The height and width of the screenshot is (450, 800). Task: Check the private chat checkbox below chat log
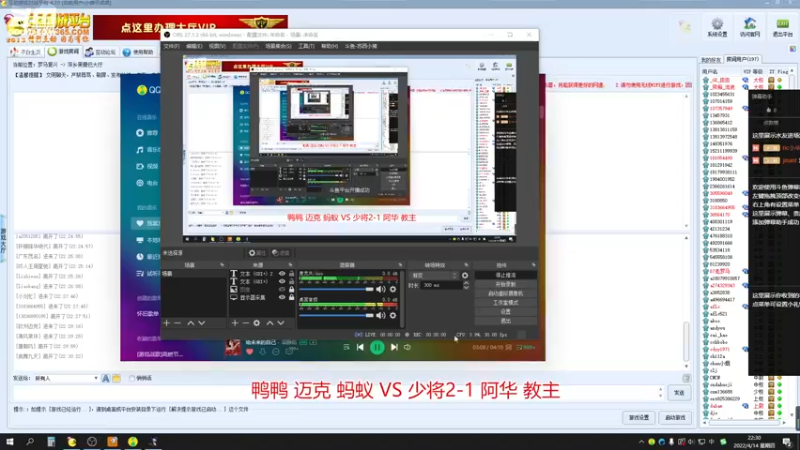point(132,379)
